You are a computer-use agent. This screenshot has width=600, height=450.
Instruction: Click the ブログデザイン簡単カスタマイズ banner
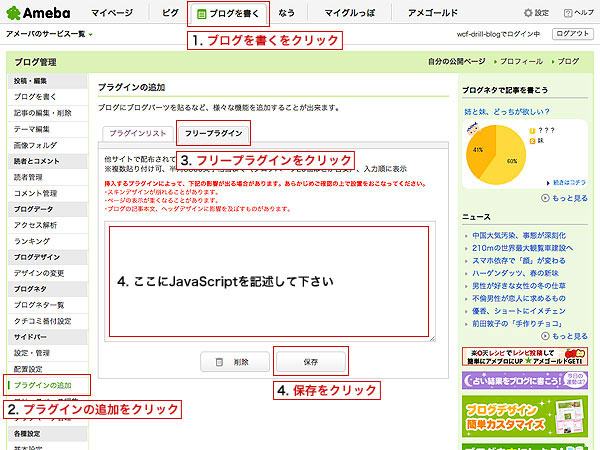pyautogui.click(x=525, y=416)
